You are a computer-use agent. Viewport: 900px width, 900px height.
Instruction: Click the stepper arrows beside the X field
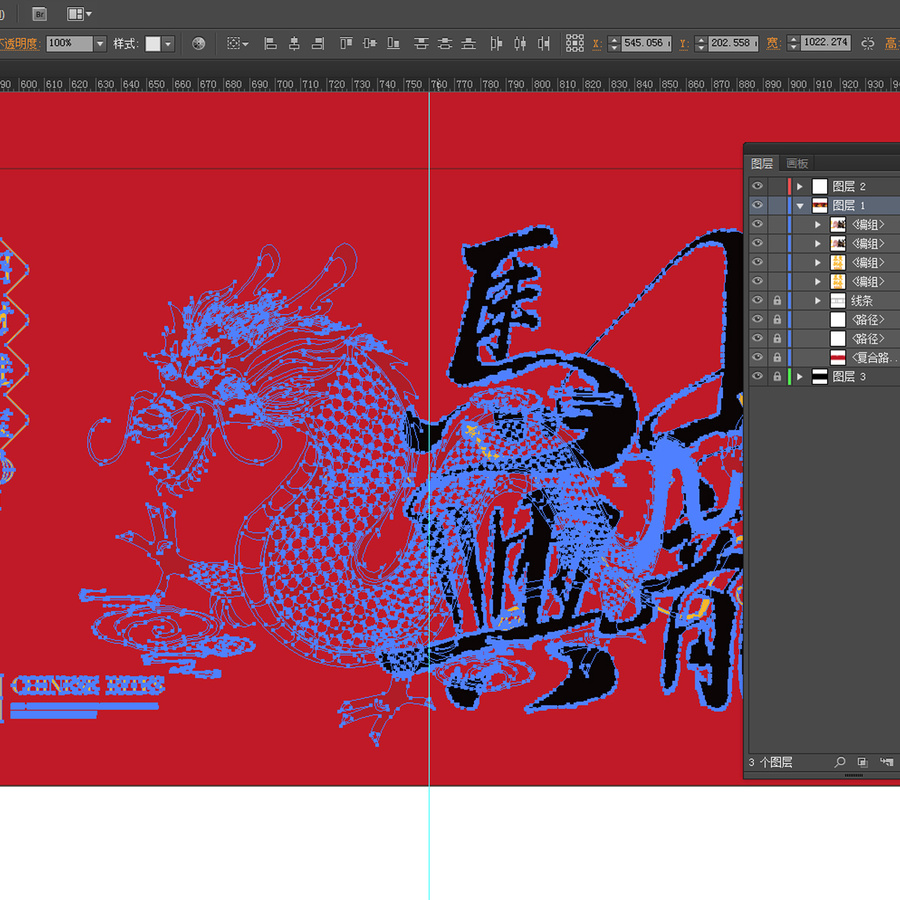[x=614, y=44]
